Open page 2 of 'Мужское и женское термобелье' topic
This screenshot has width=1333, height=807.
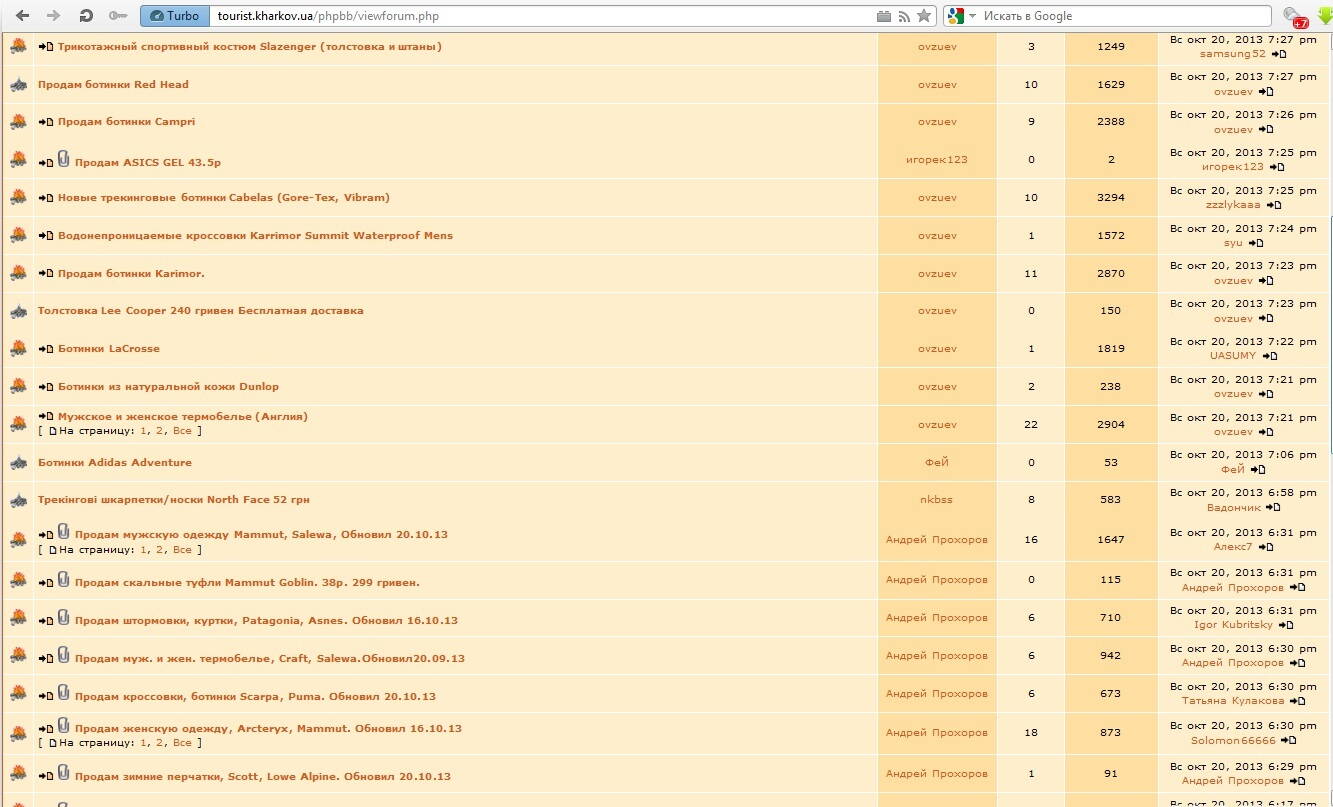(159, 431)
